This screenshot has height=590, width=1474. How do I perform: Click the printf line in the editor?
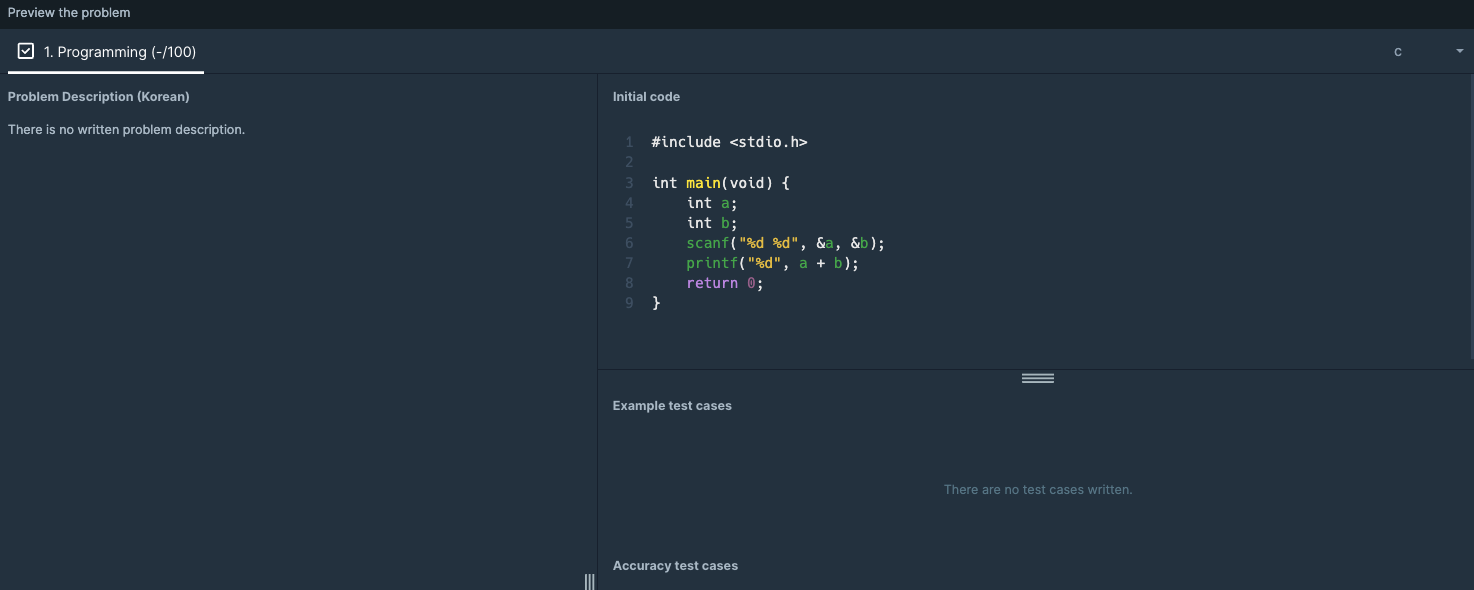(x=772, y=263)
